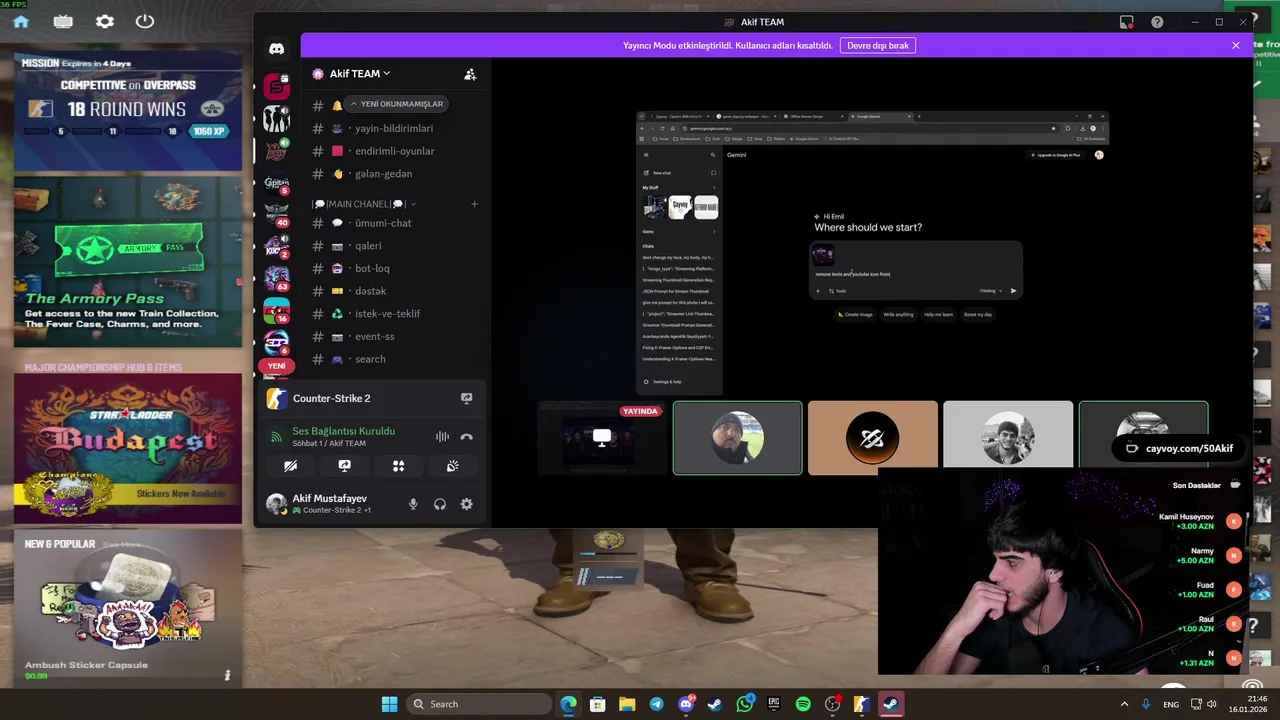Show hidden icons tray chevron
This screenshot has height=720, width=1280.
[x=1124, y=704]
